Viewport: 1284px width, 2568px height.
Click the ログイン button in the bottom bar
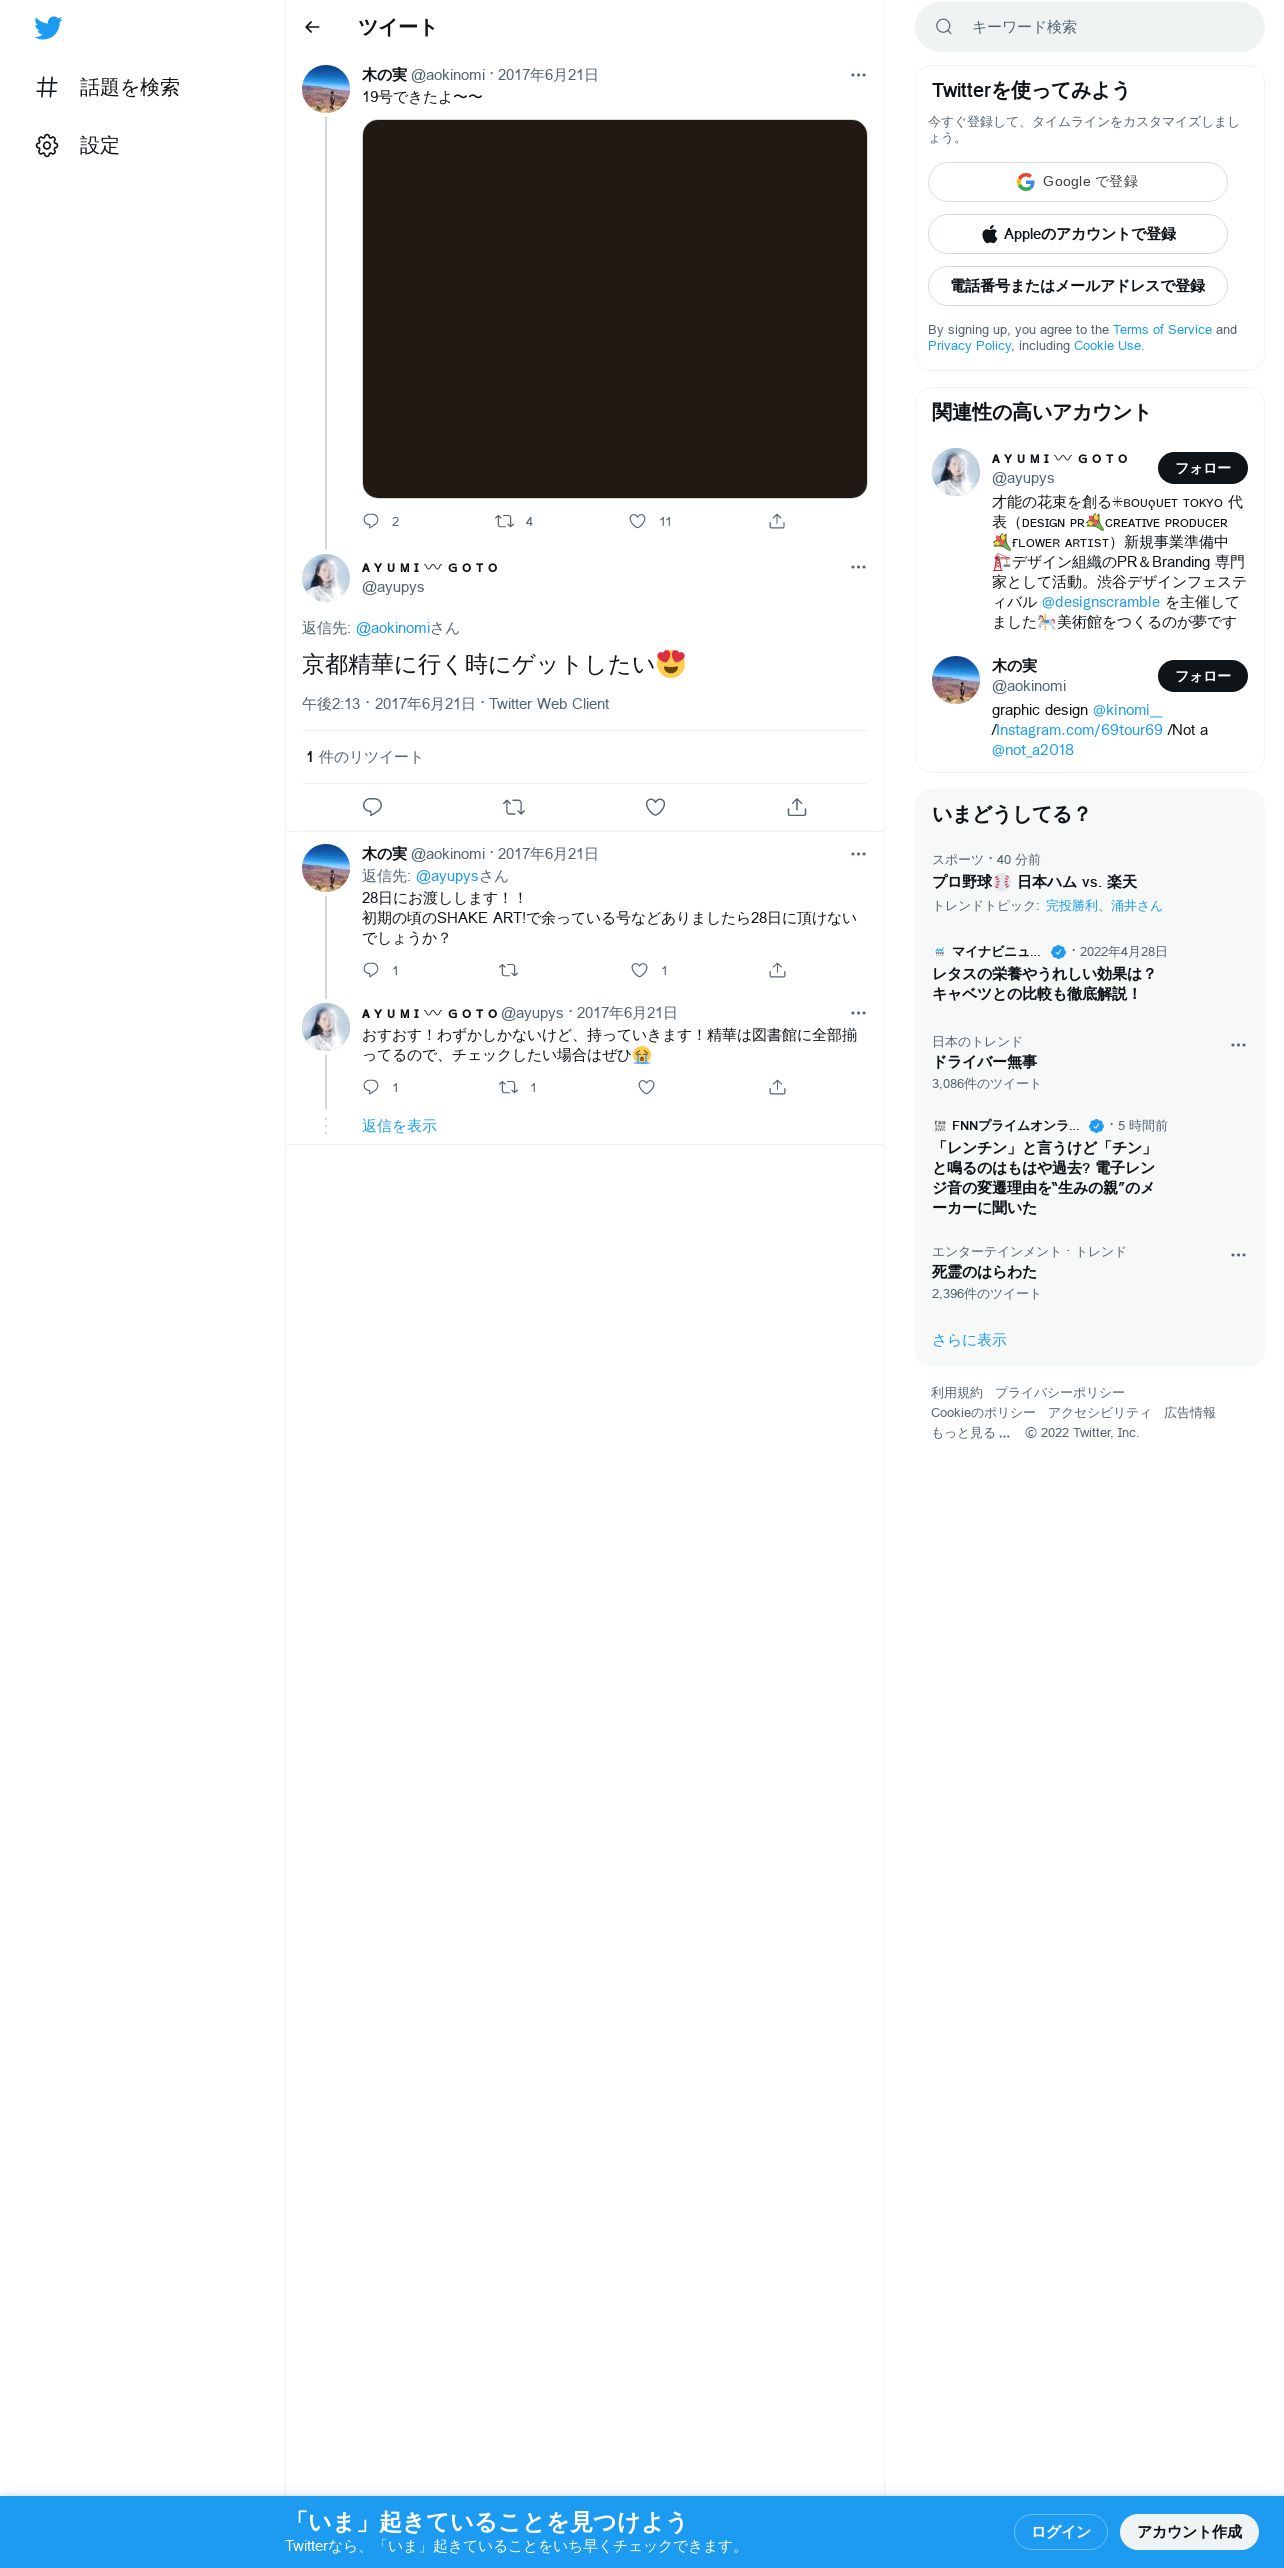tap(1060, 2531)
